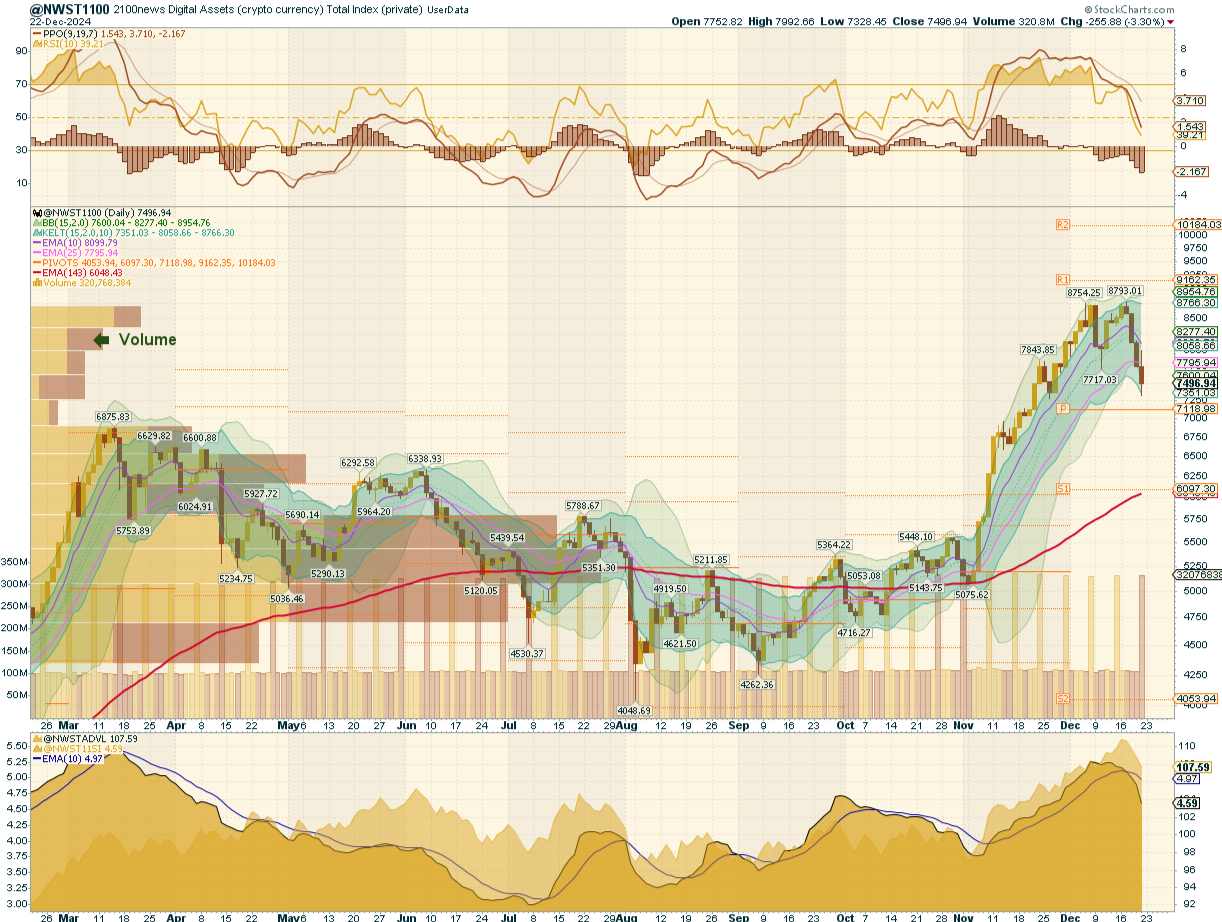The height and width of the screenshot is (922, 1222).
Task: Click the candlestick icon beside @NWST1100 (Daily)
Action: point(37,213)
